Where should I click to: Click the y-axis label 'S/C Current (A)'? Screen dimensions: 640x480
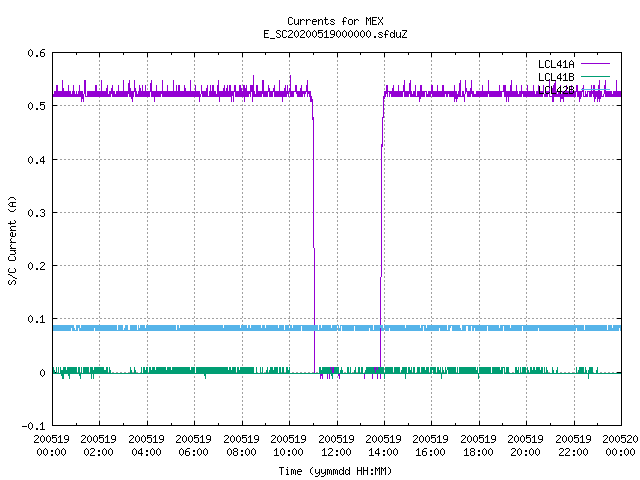point(12,241)
